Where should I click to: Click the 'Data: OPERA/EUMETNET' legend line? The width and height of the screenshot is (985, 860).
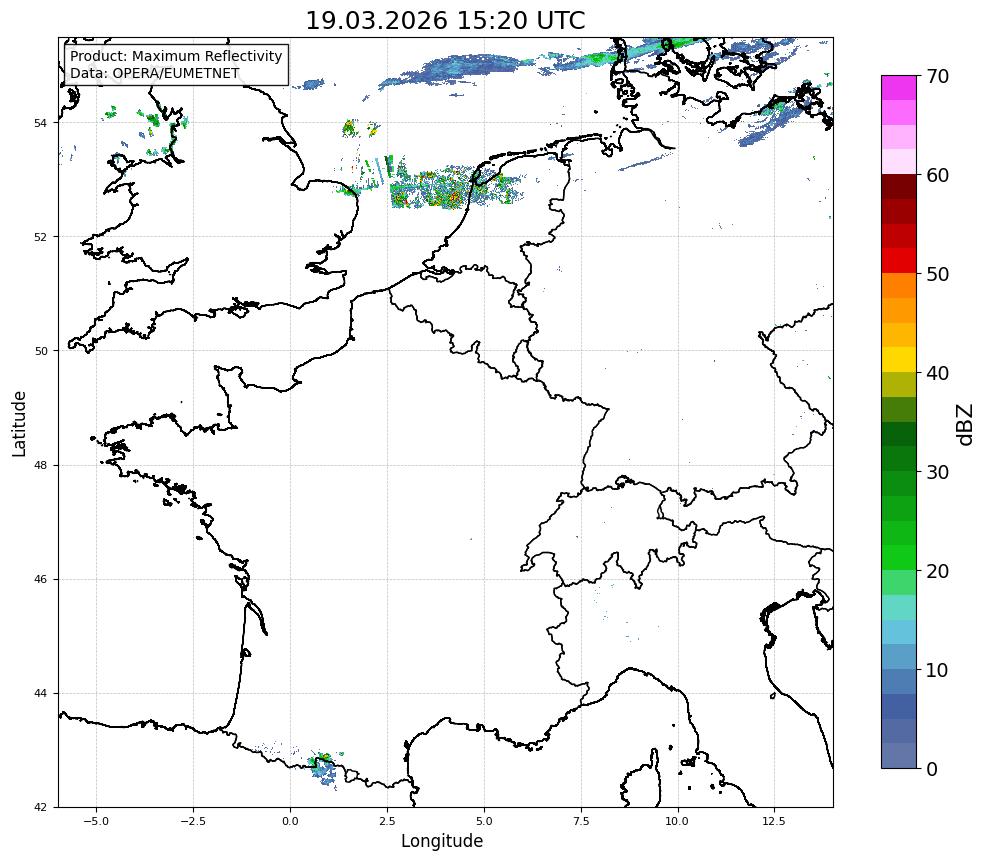click(x=155, y=73)
